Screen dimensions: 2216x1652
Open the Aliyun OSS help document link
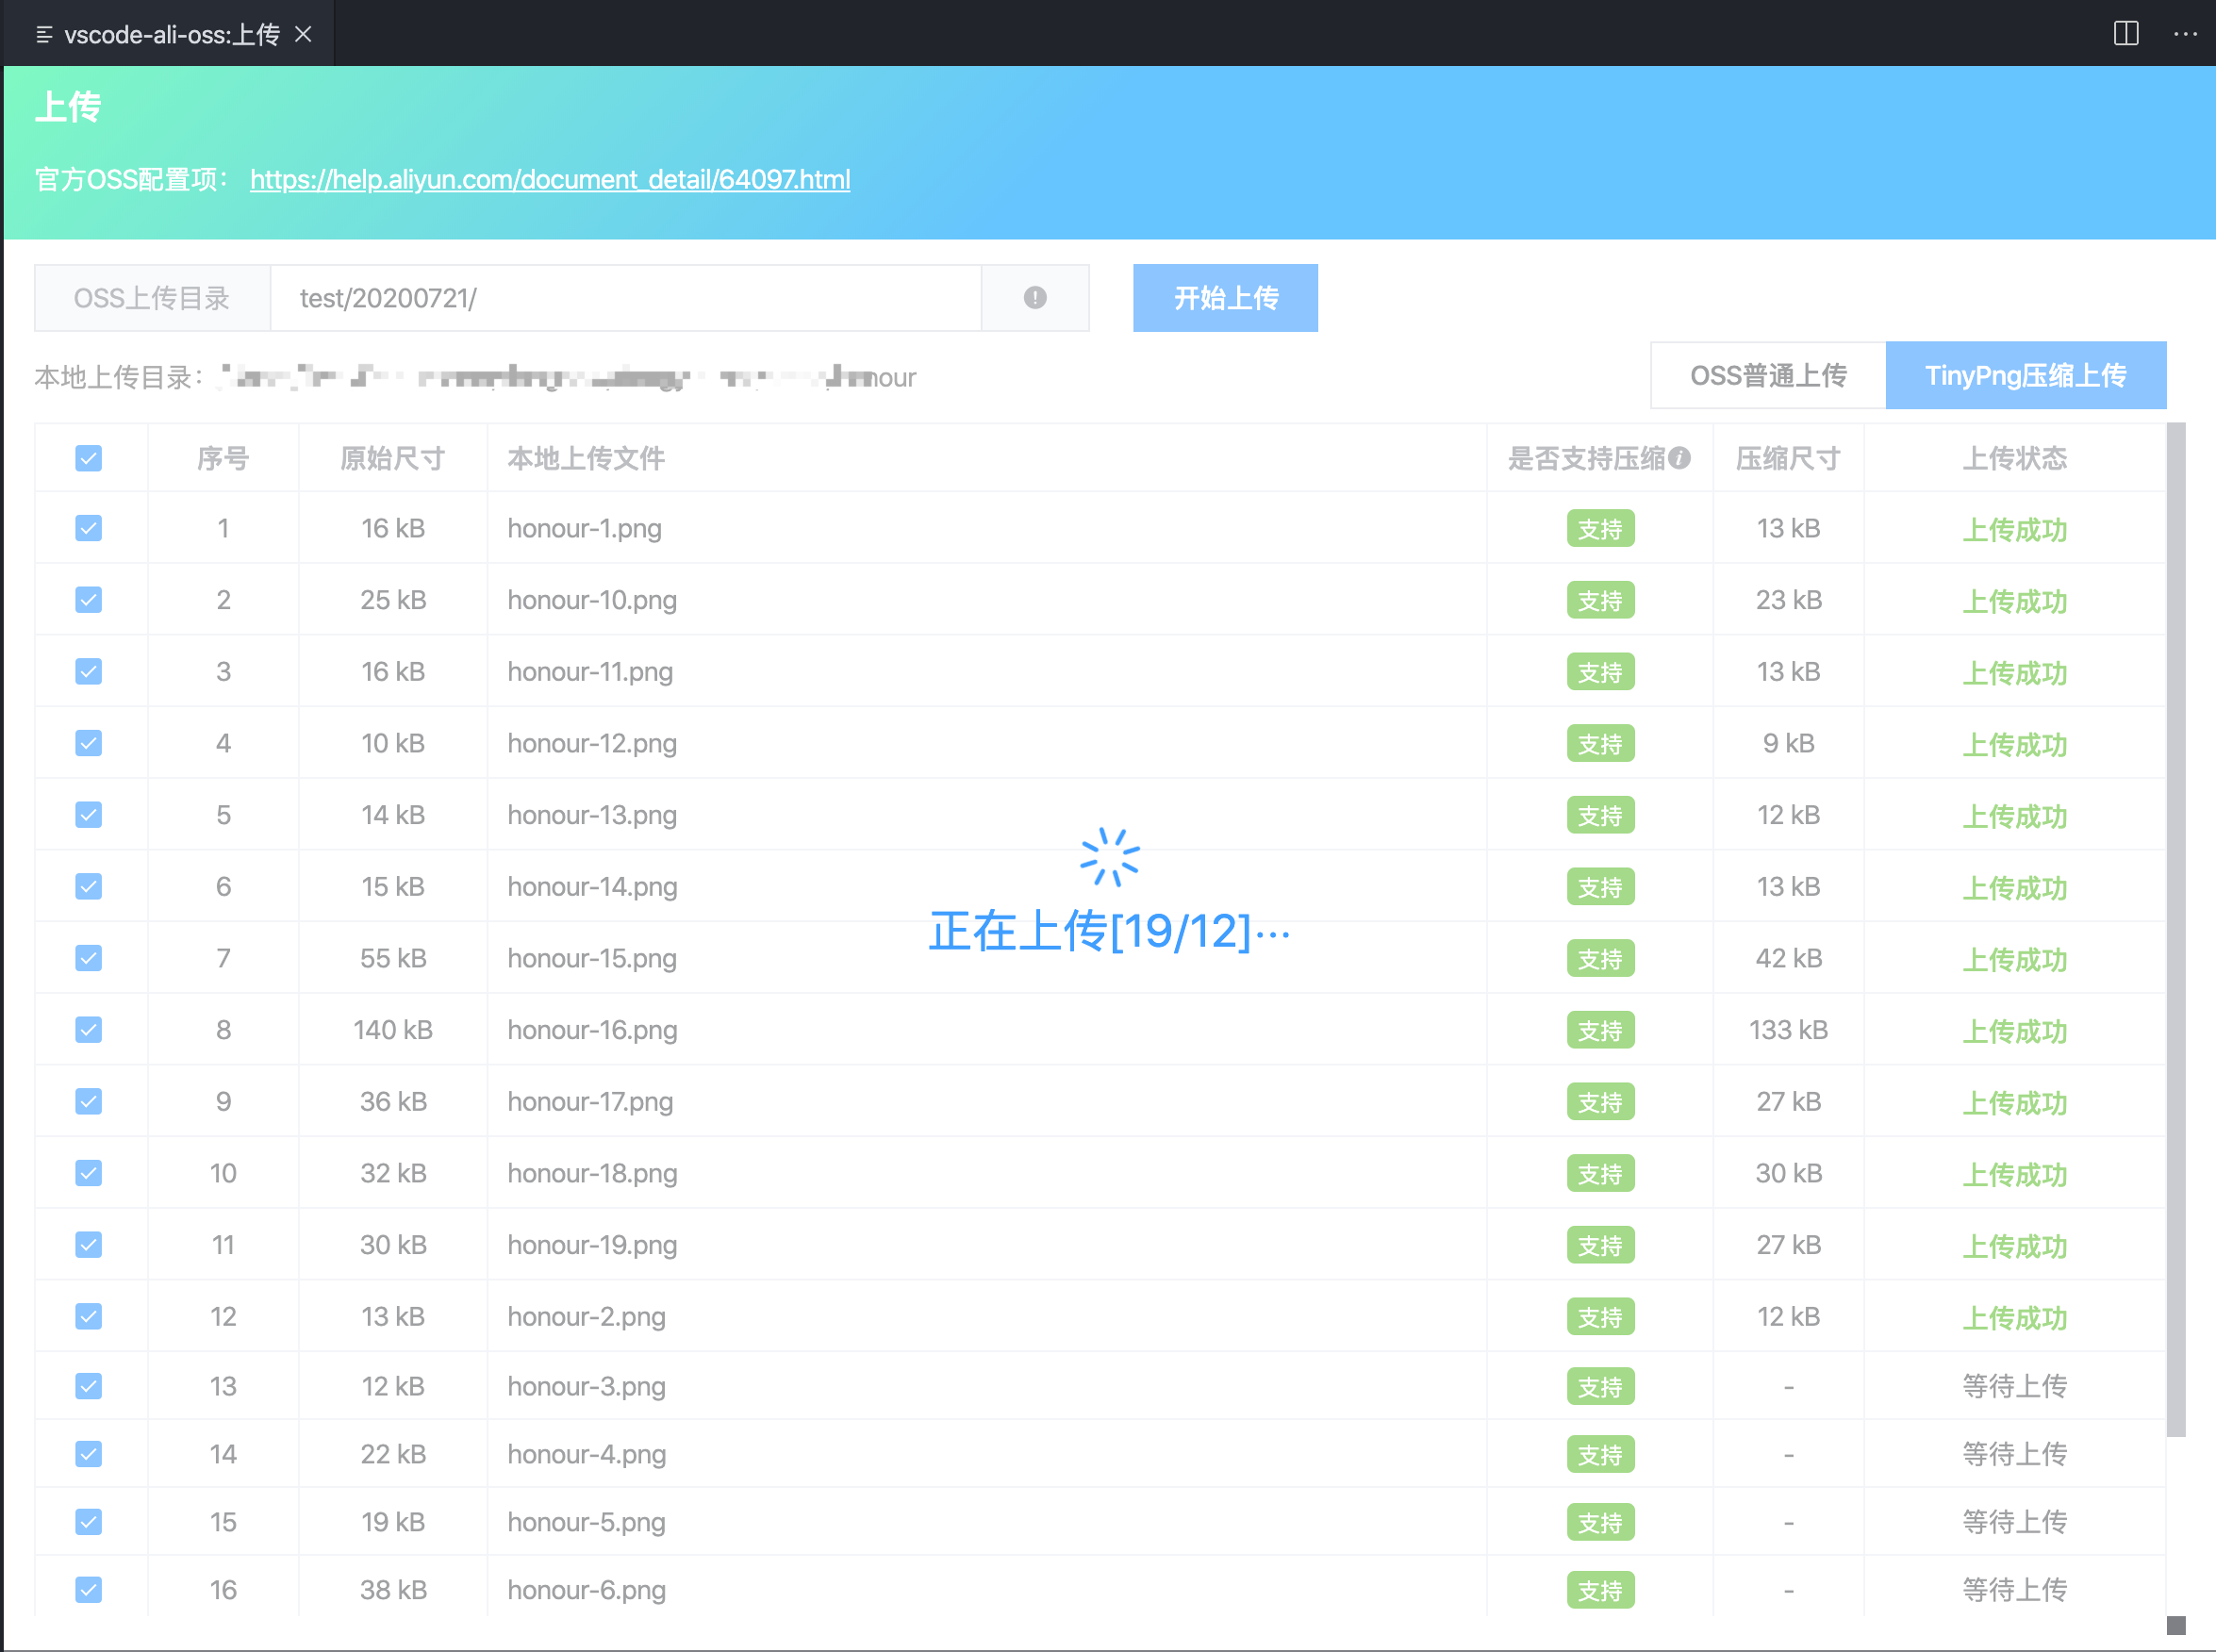point(550,180)
